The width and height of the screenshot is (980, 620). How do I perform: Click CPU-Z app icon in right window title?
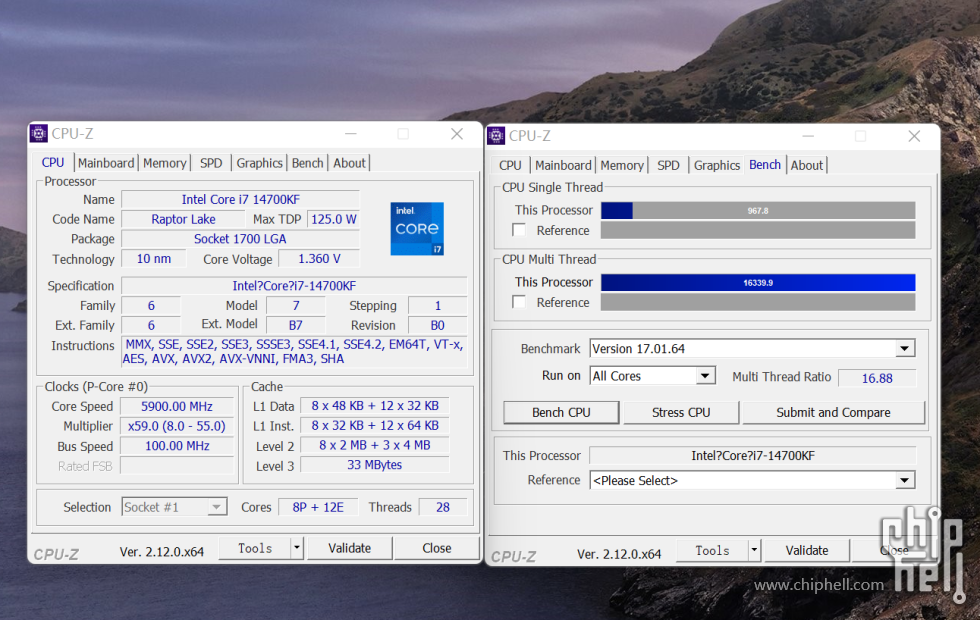point(496,136)
